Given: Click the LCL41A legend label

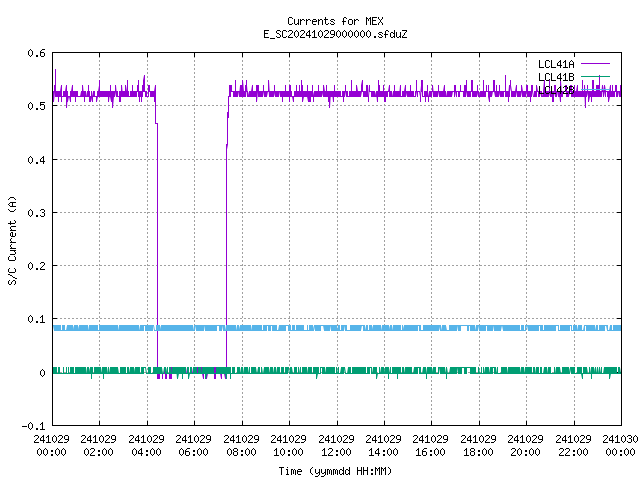Looking at the screenshot, I should (556, 64).
